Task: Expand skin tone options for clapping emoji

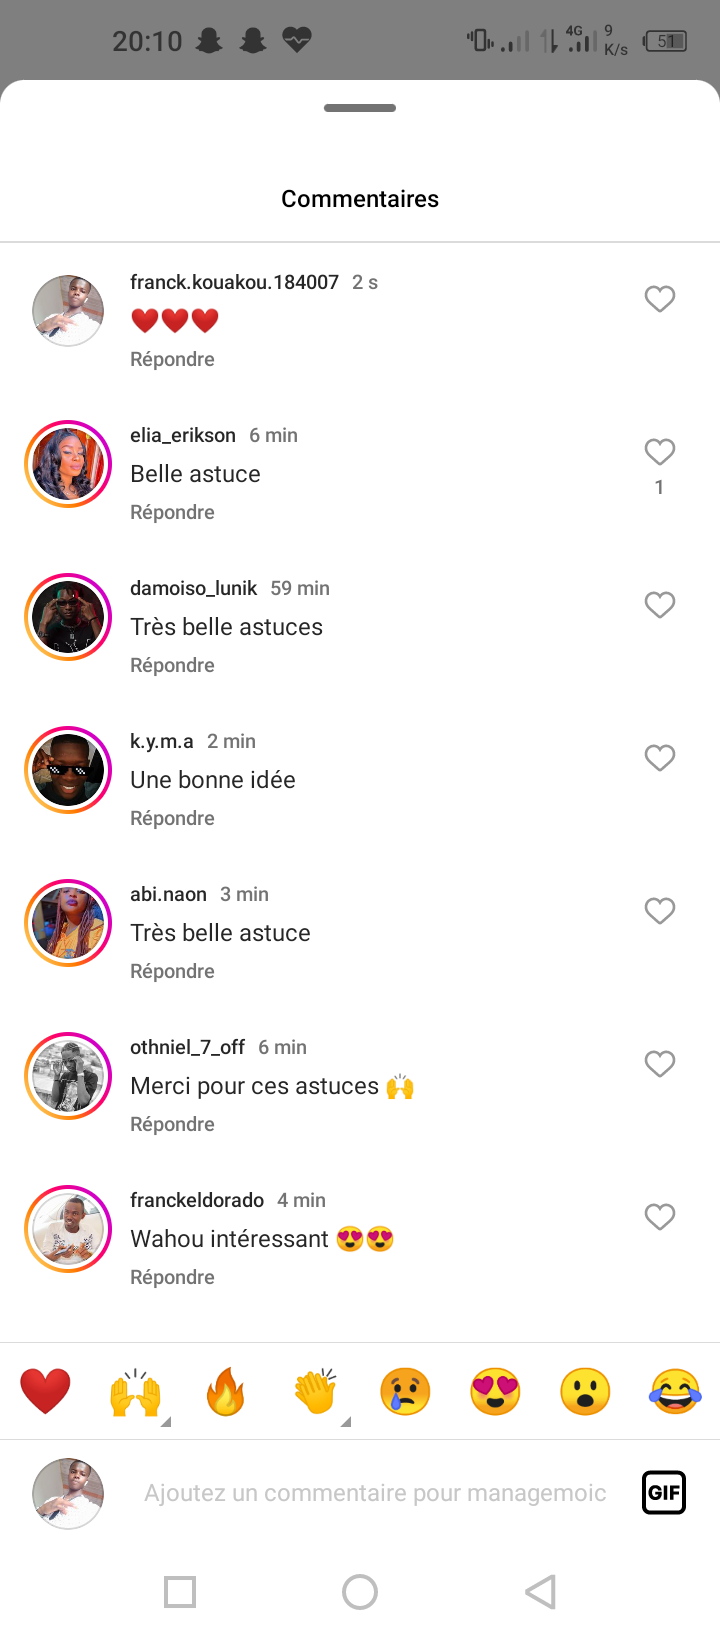Action: point(345,1421)
